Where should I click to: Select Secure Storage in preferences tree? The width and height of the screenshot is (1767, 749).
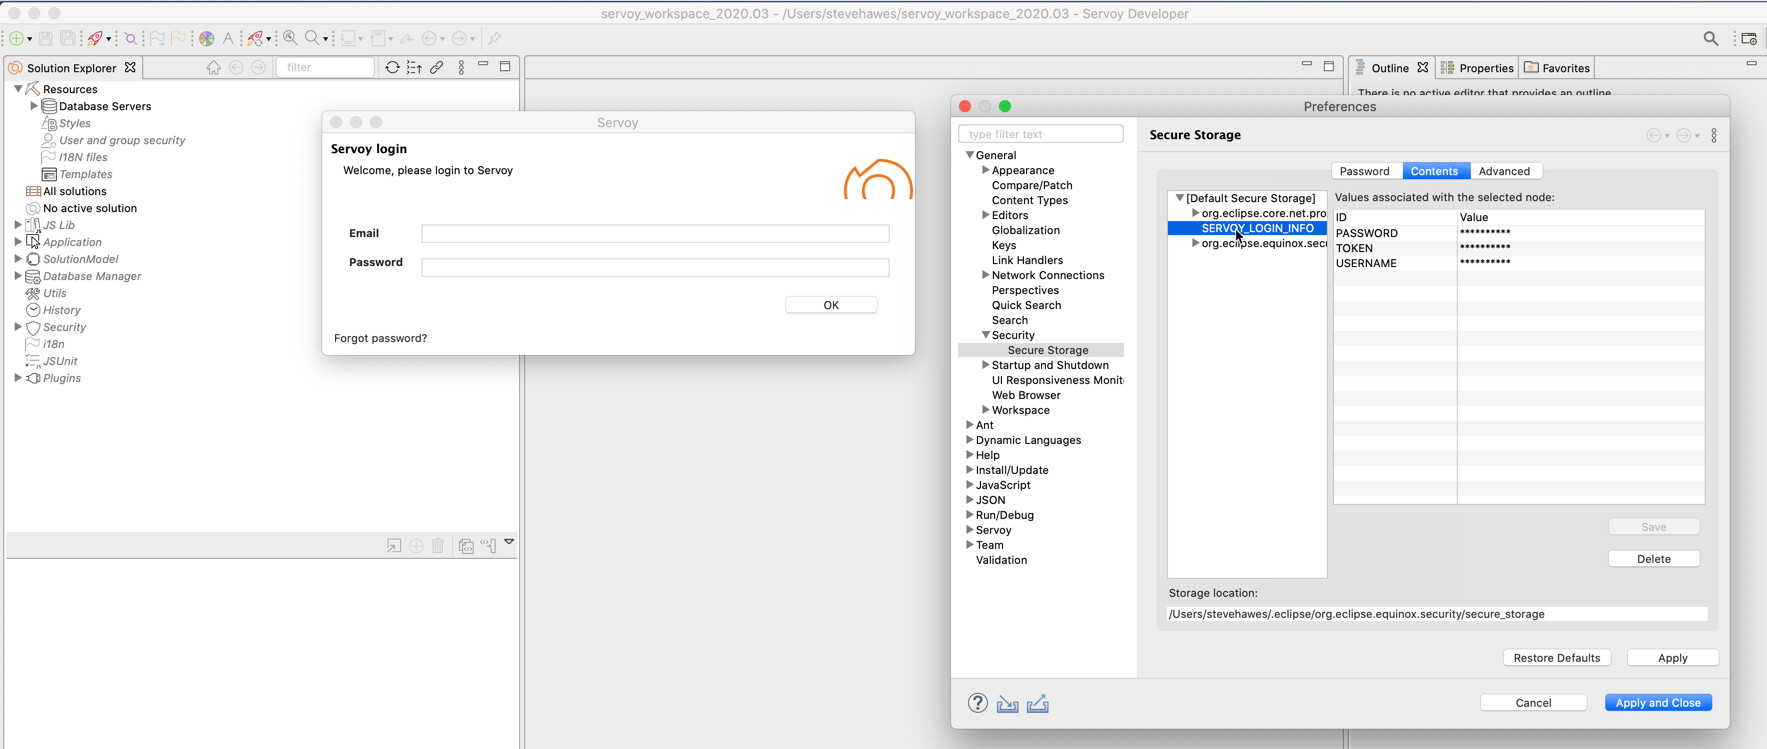(x=1048, y=350)
